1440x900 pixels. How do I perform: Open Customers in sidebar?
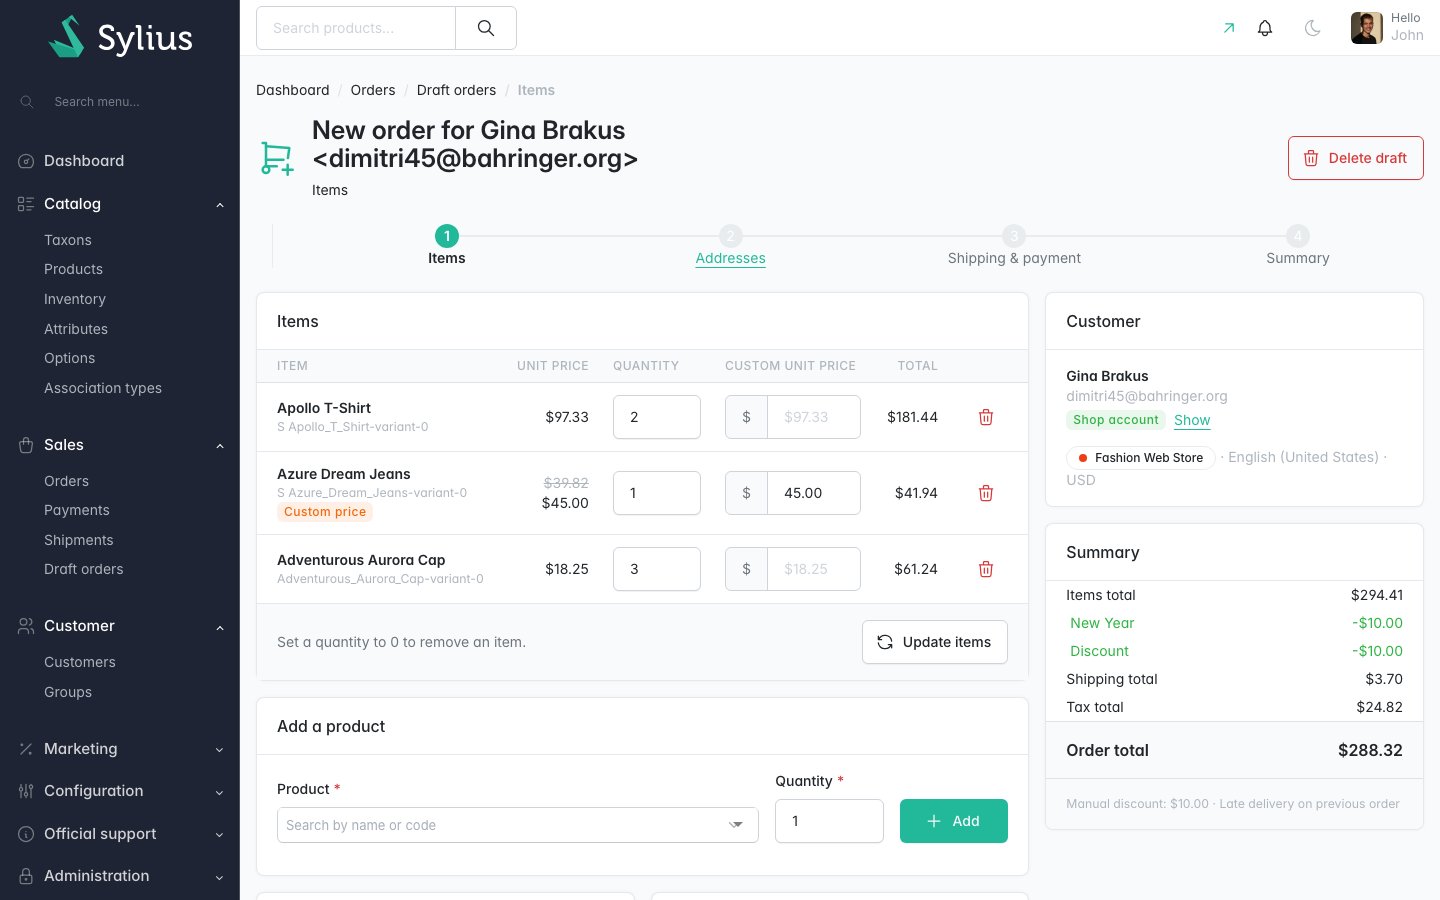80,662
